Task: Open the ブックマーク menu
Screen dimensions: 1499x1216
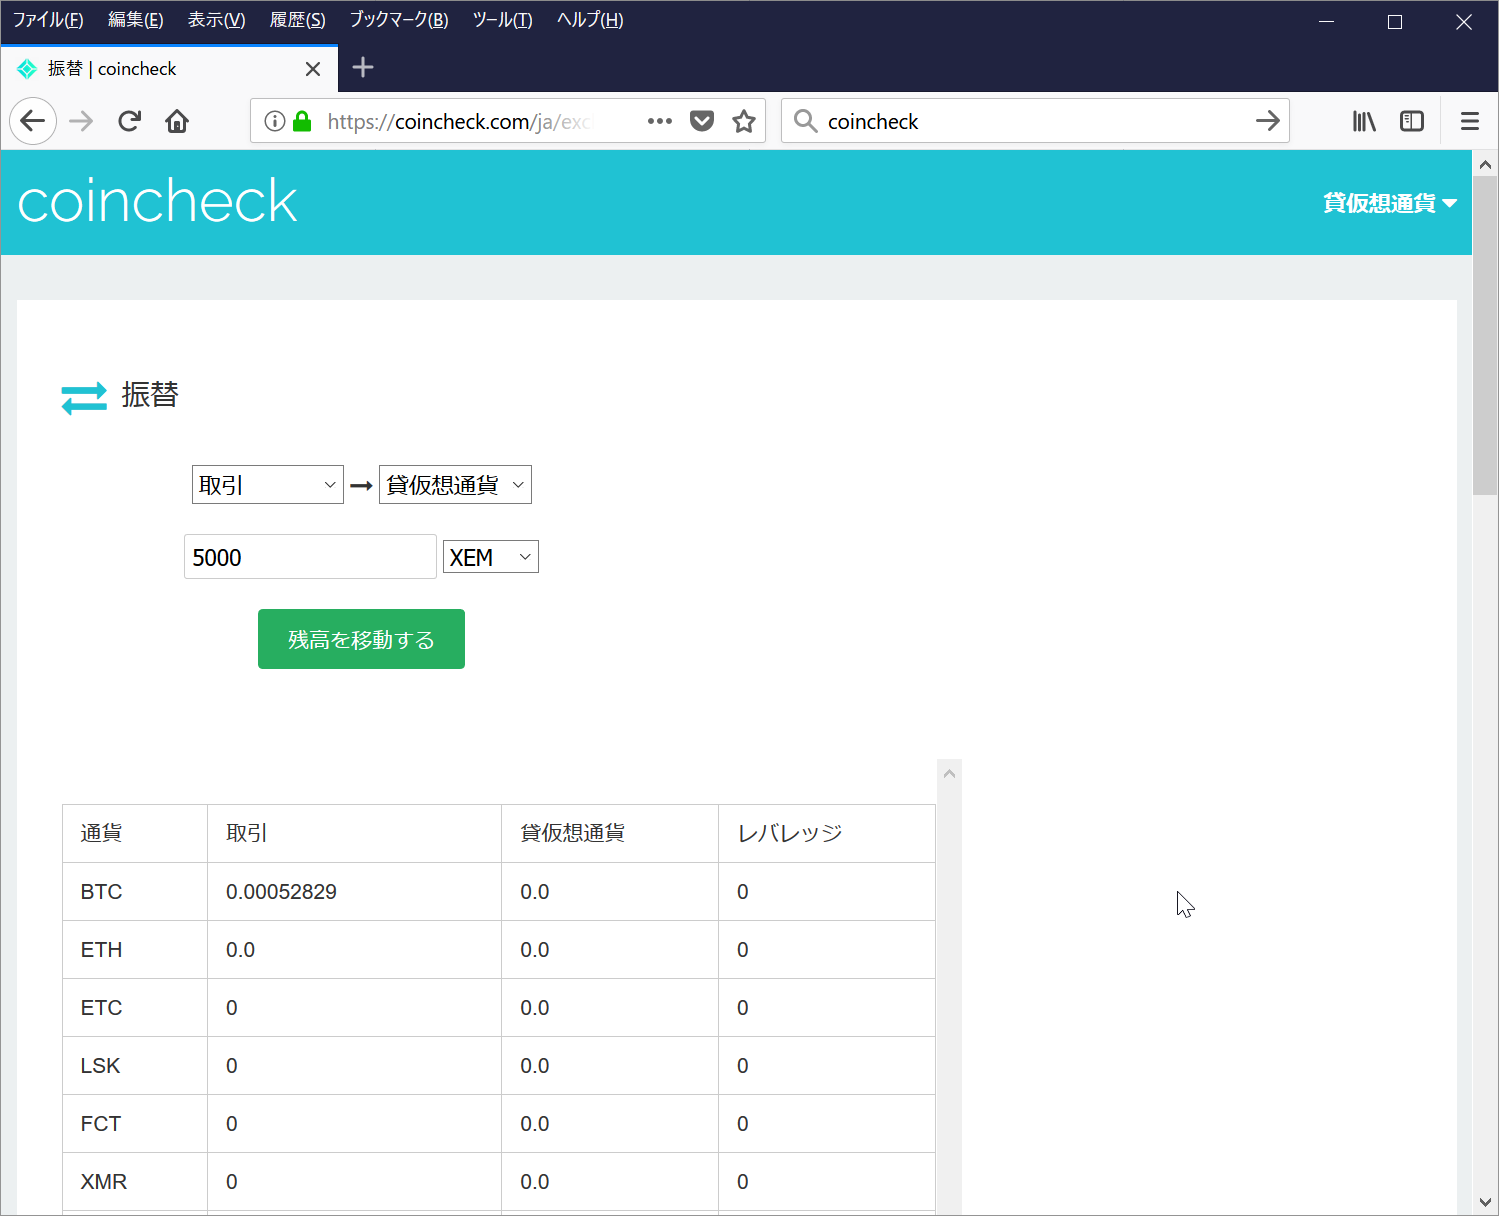Action: pyautogui.click(x=399, y=20)
